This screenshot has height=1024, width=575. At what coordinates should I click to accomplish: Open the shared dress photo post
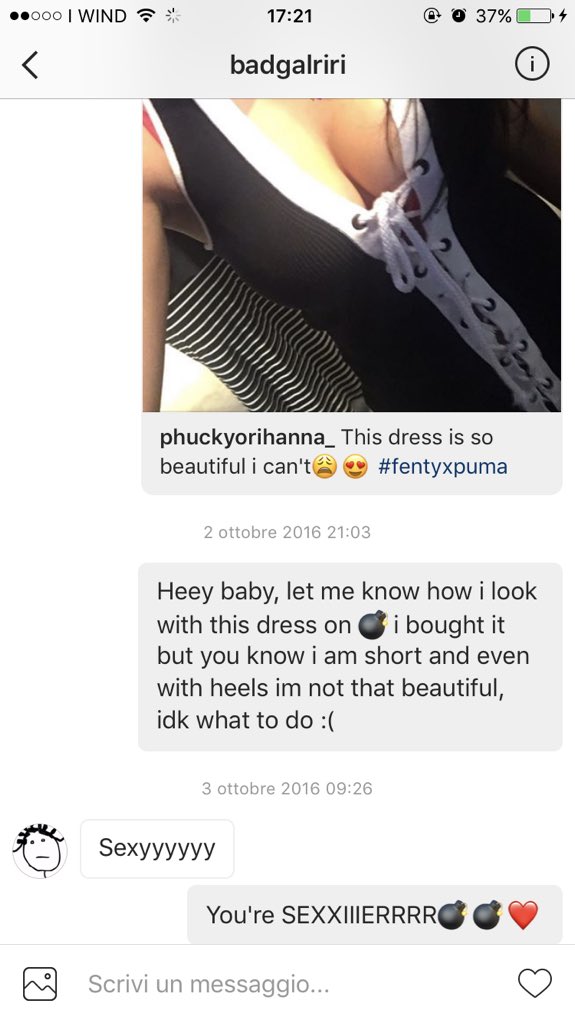pos(352,255)
